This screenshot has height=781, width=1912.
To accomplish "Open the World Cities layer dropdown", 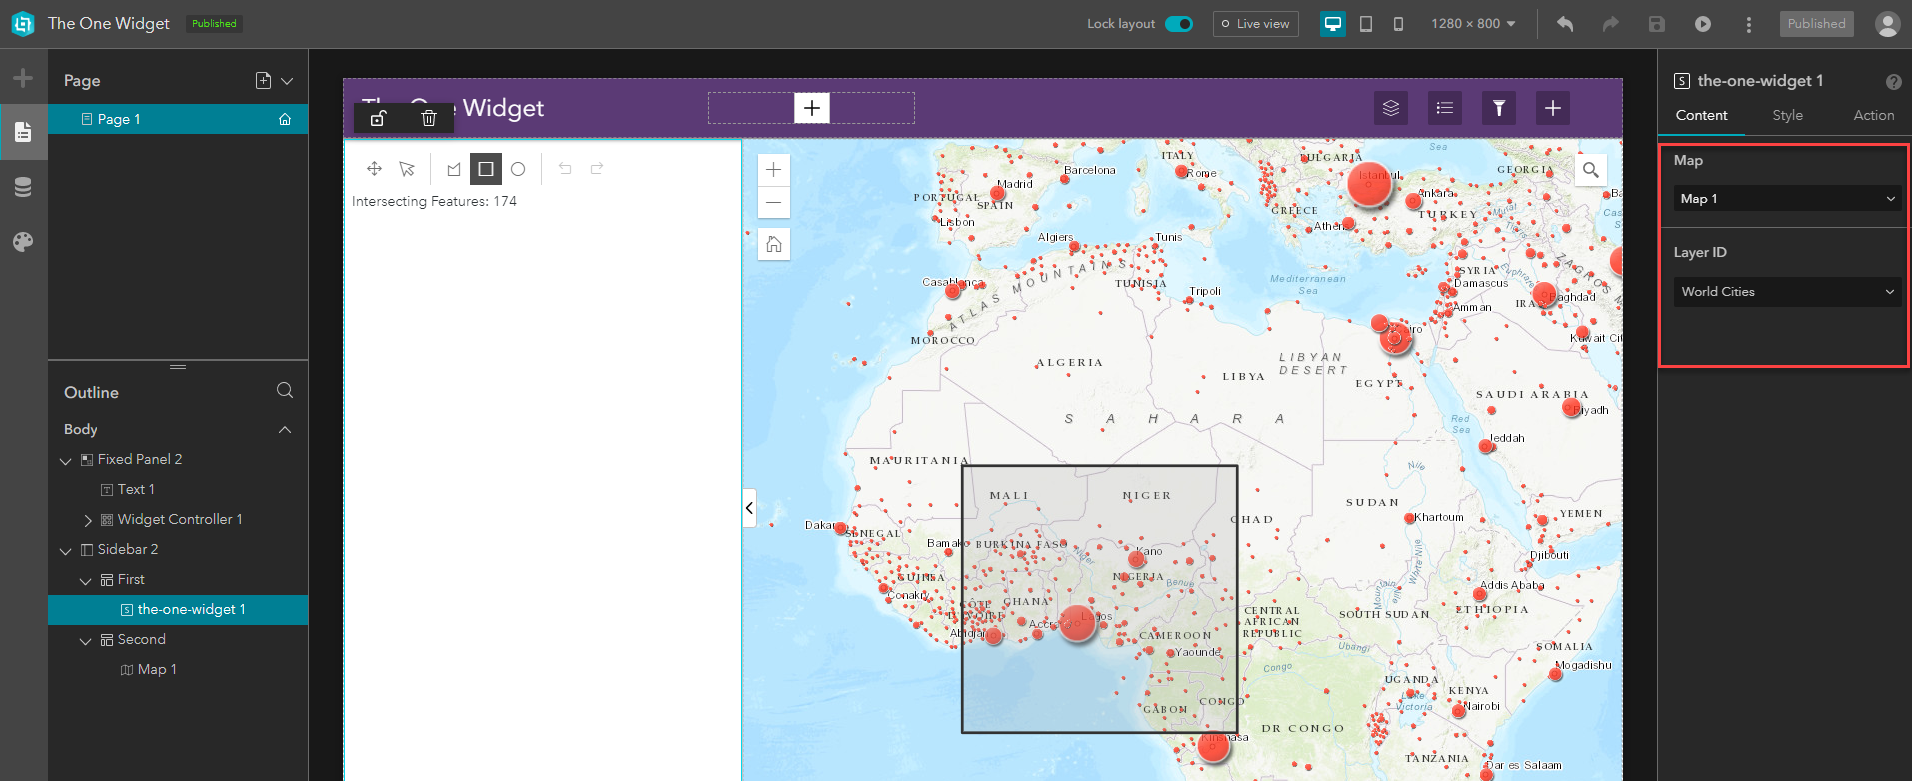I will pyautogui.click(x=1787, y=292).
